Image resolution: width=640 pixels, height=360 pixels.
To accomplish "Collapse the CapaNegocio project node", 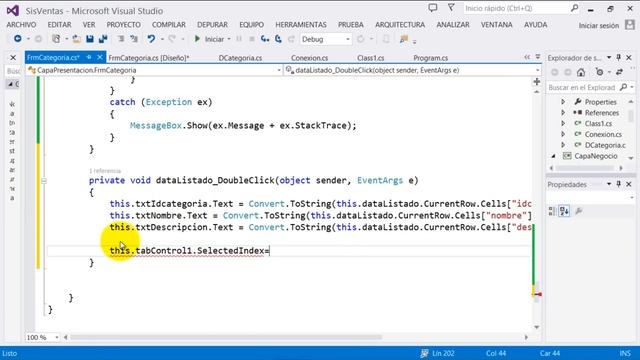I will [x=553, y=156].
